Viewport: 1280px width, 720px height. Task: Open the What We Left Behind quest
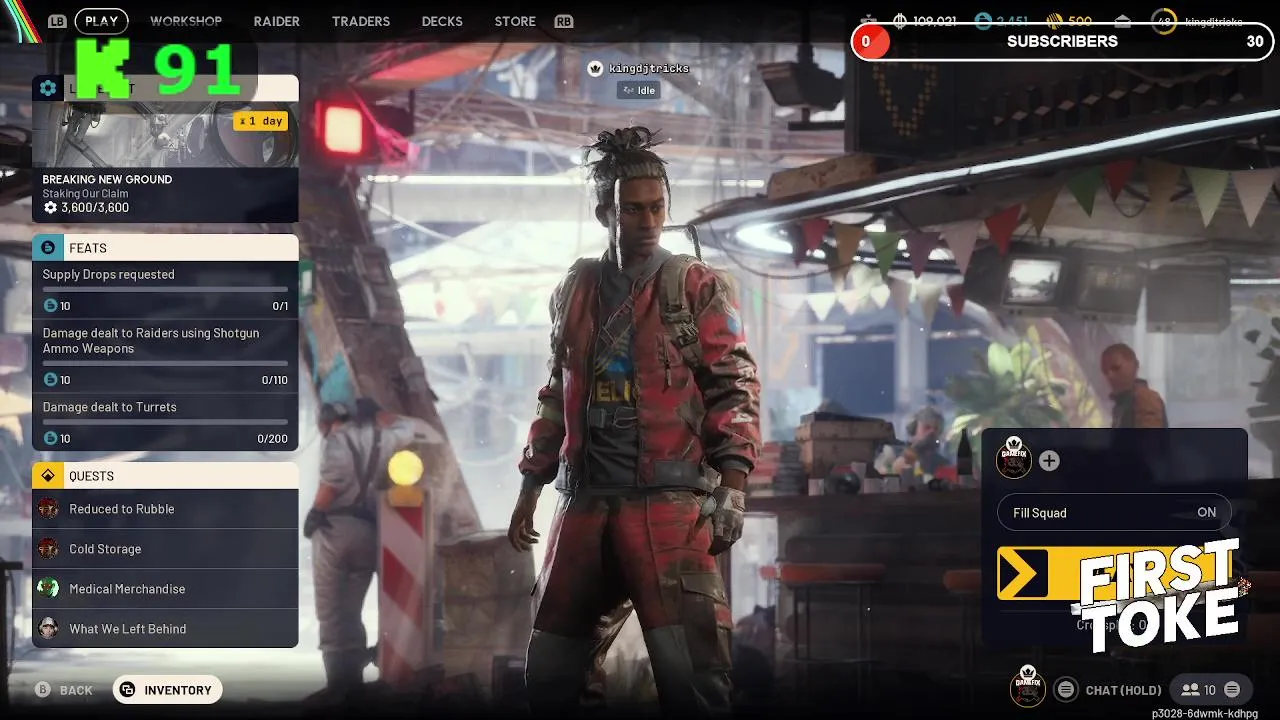point(165,629)
